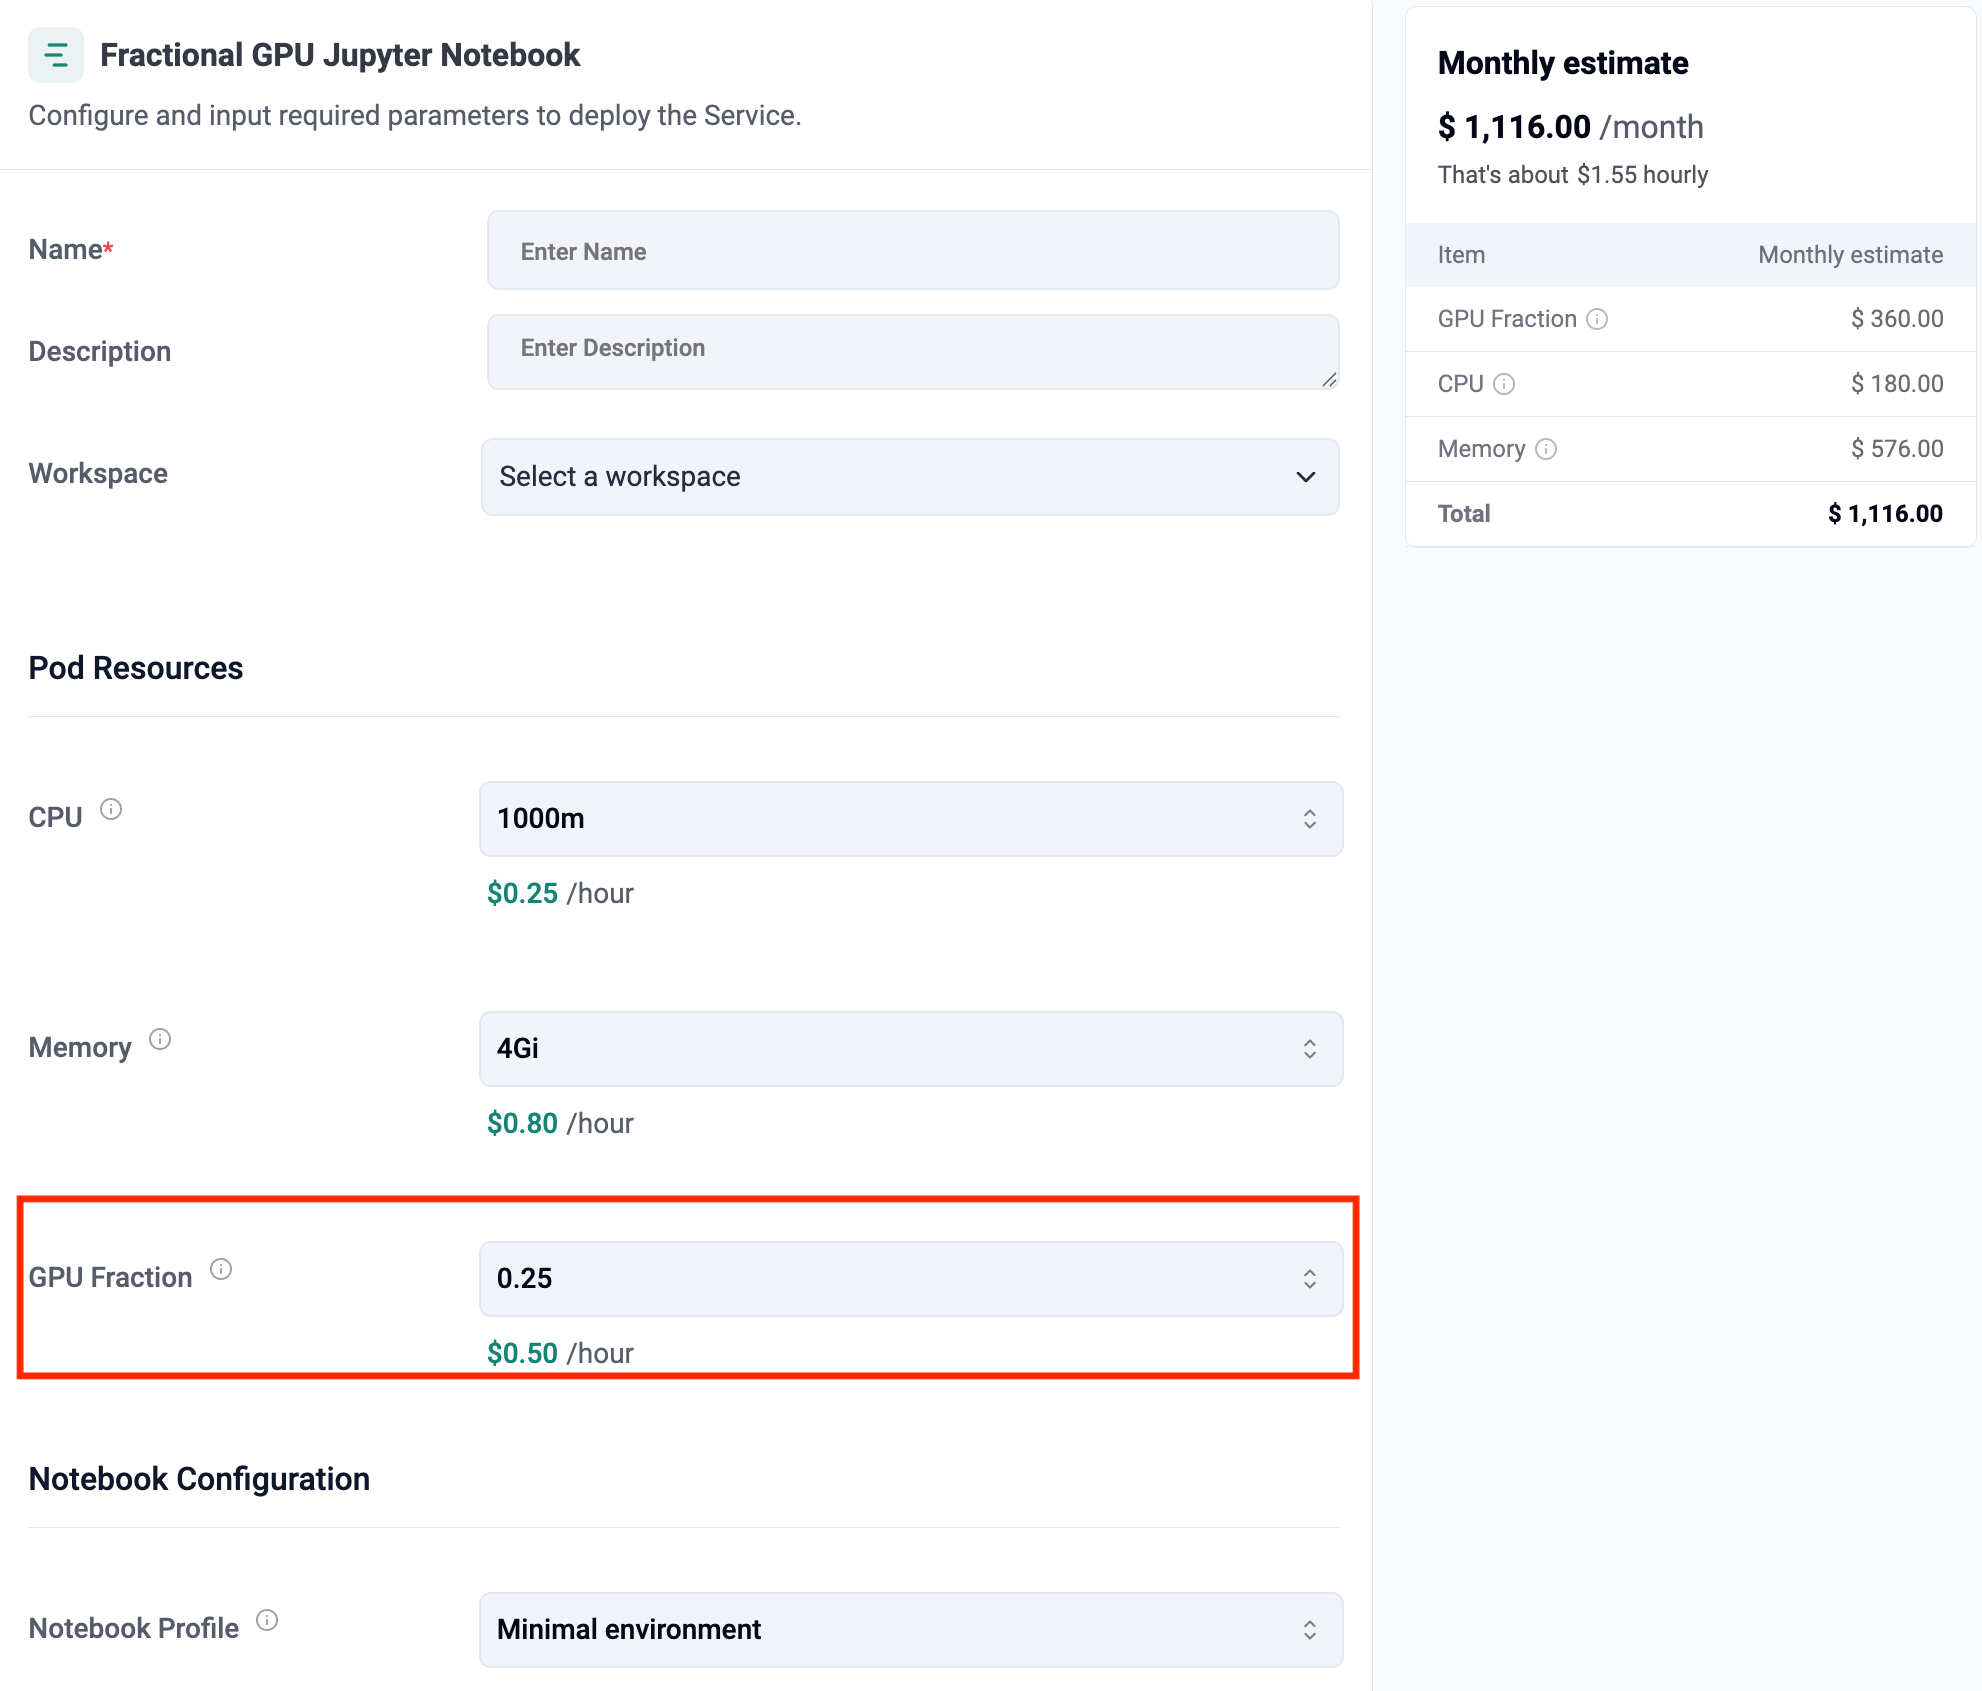Click the Fractional GPU Jupyter Notebook service icon
The image size is (1982, 1691).
(x=56, y=55)
